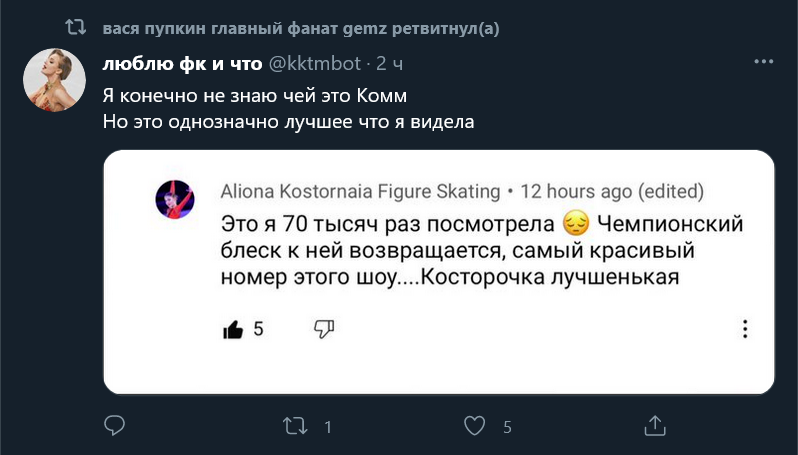798x455 pixels.
Task: Open the @kktmbot handle link
Action: click(313, 64)
